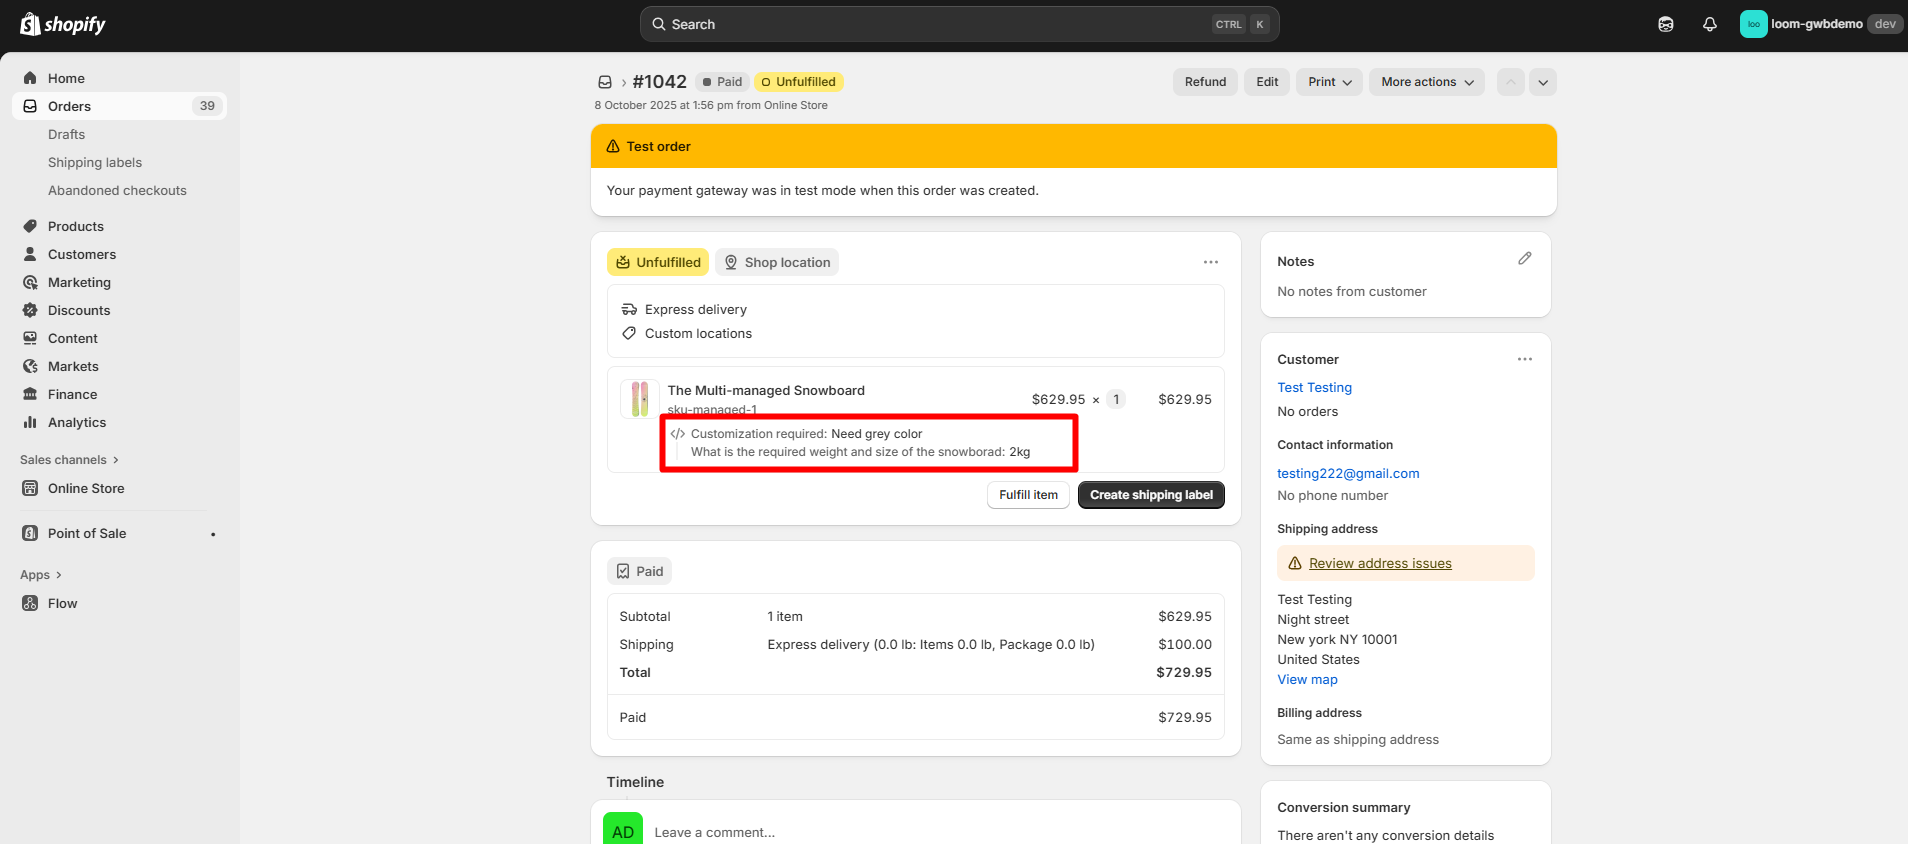Expand the More actions dropdown
Screen dimensions: 1908x844
click(1426, 82)
